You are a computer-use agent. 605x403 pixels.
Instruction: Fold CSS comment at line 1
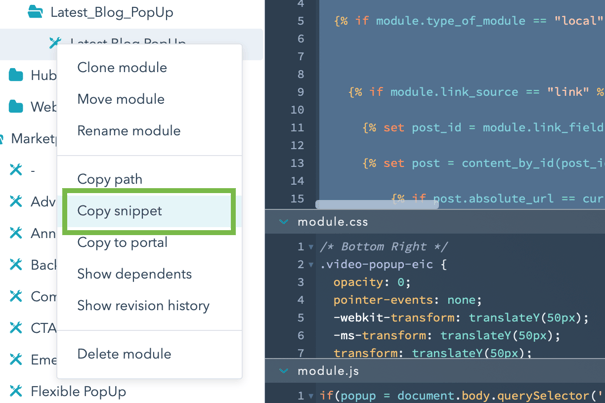pyautogui.click(x=311, y=247)
